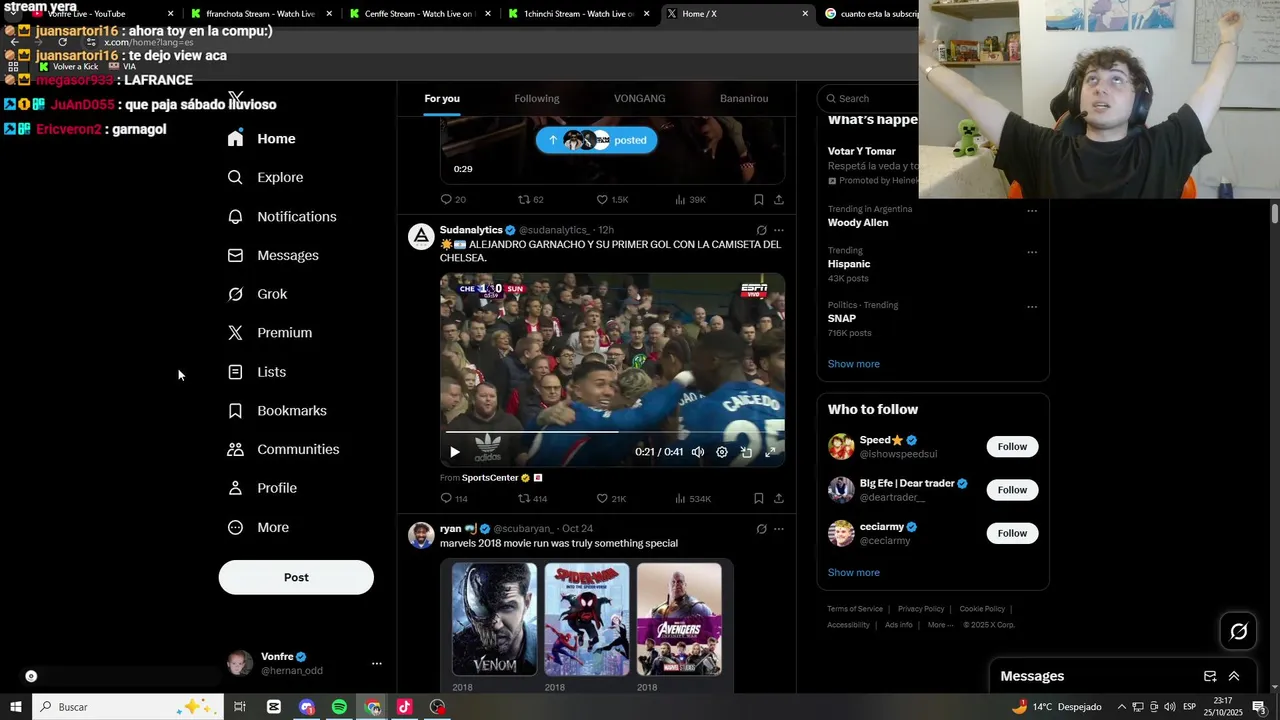Open Grok explain icon on Sudanalytics post
Image resolution: width=1280 pixels, height=720 pixels.
pos(761,230)
